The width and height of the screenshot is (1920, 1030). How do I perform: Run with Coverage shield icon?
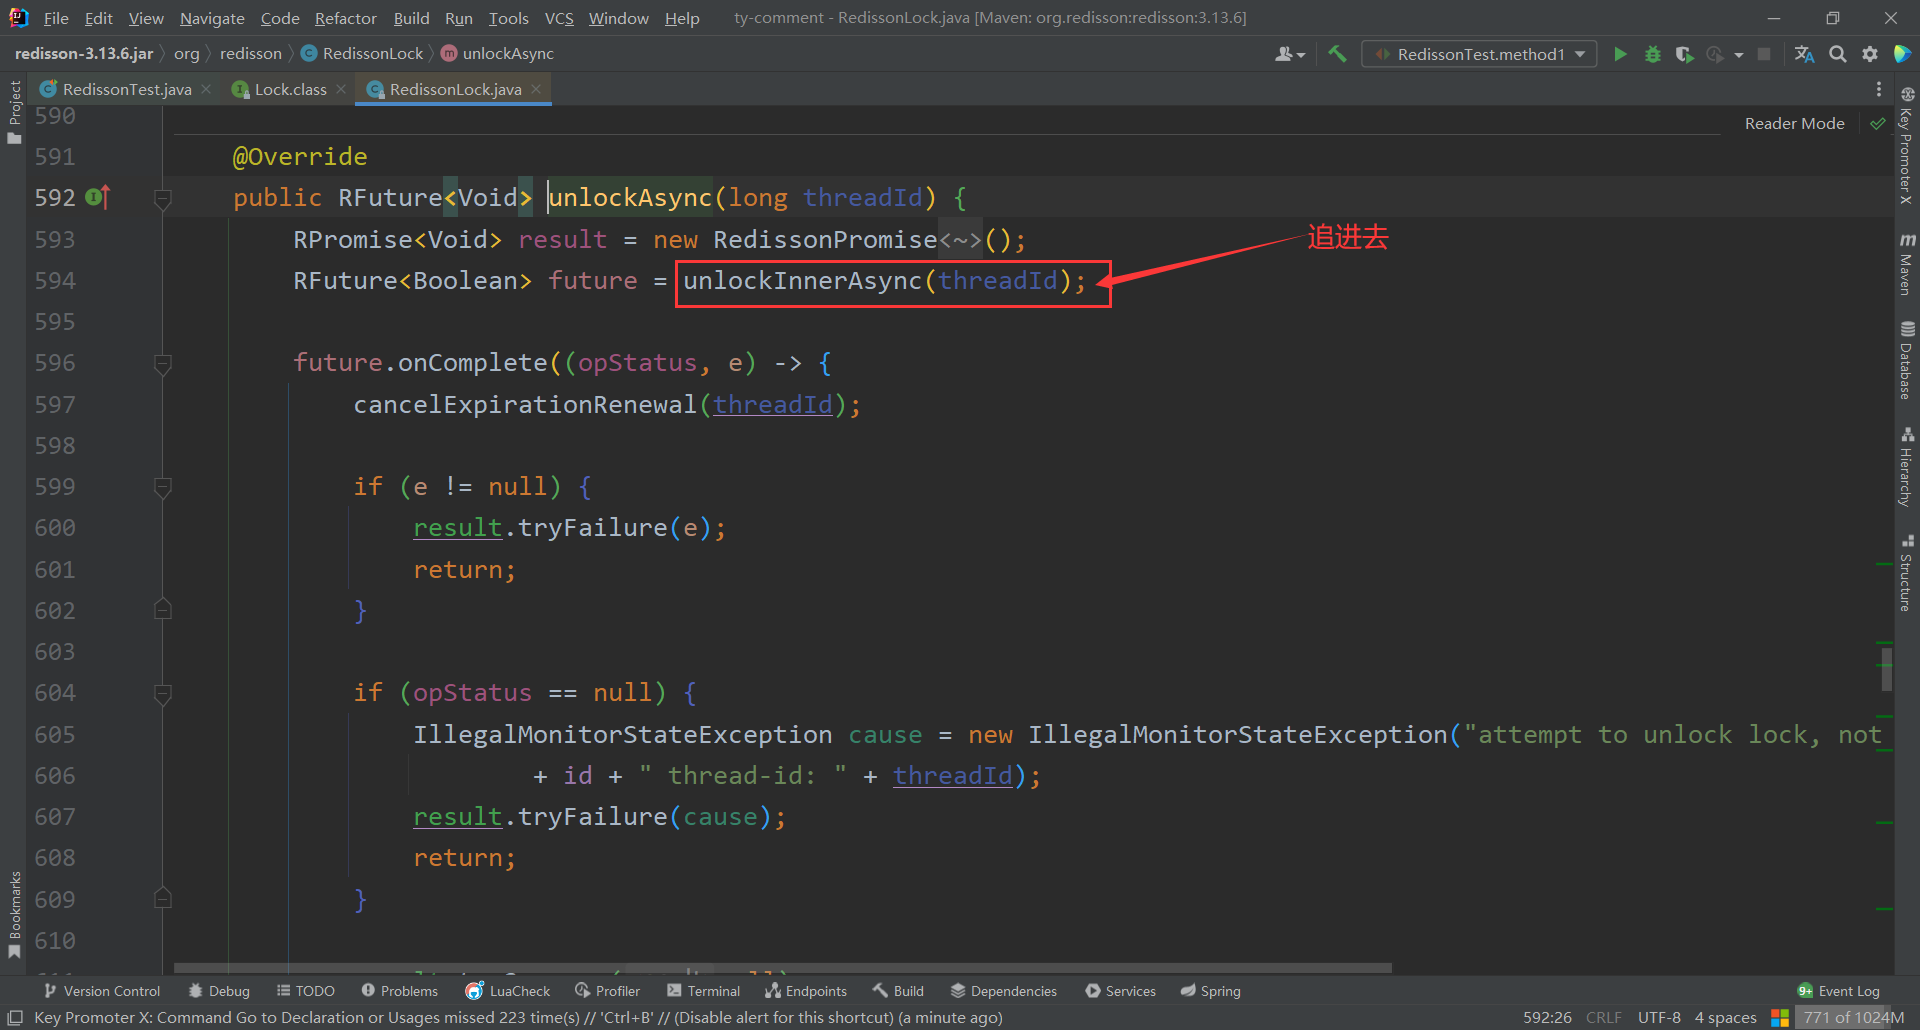click(x=1685, y=54)
